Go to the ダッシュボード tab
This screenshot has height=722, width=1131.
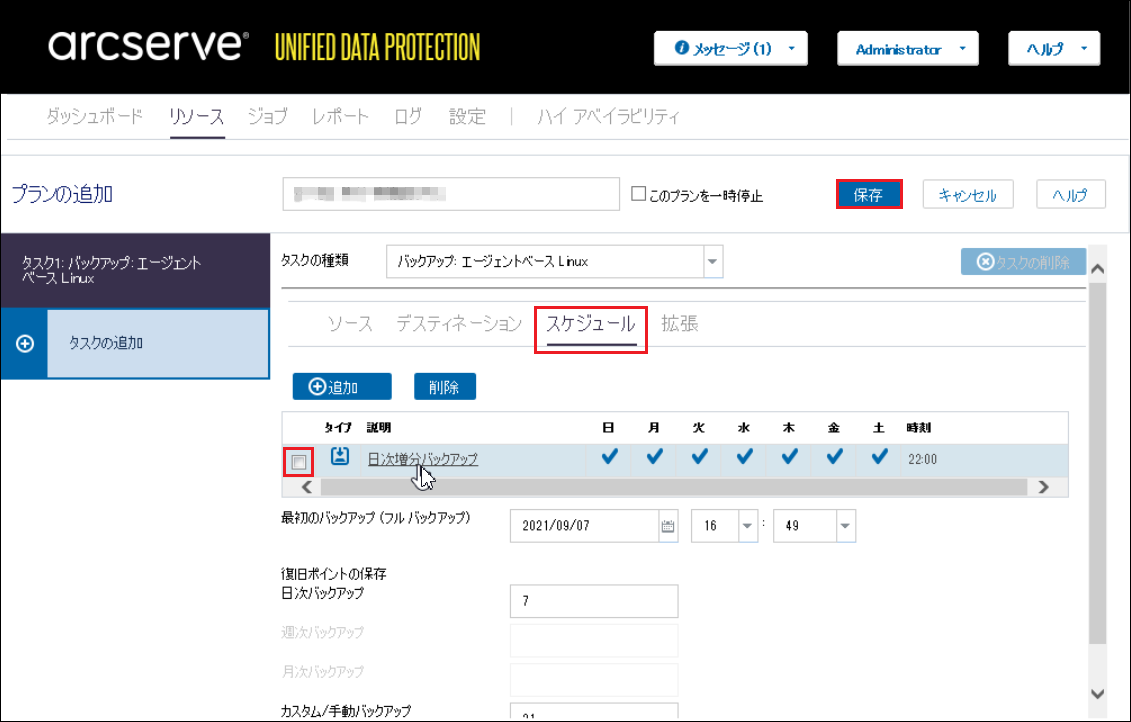[x=94, y=116]
